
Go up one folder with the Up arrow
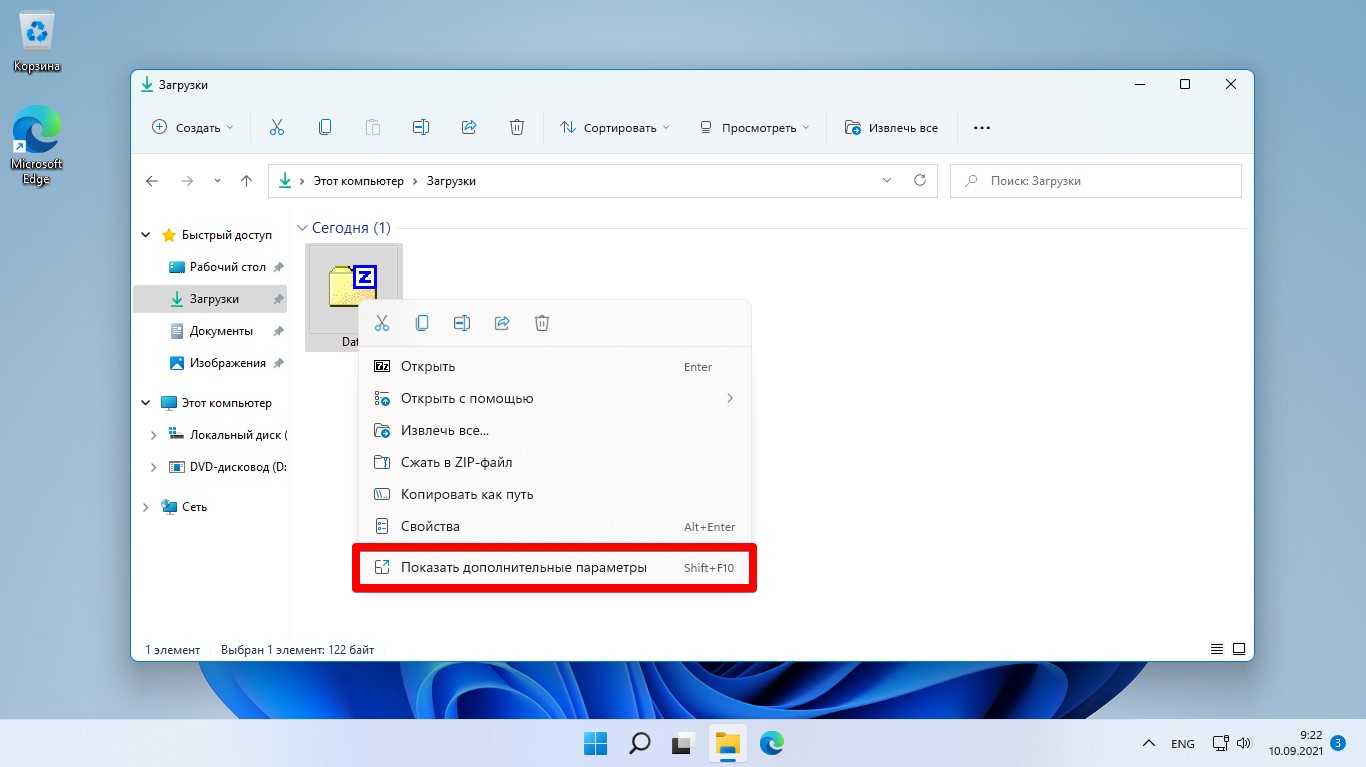(247, 181)
